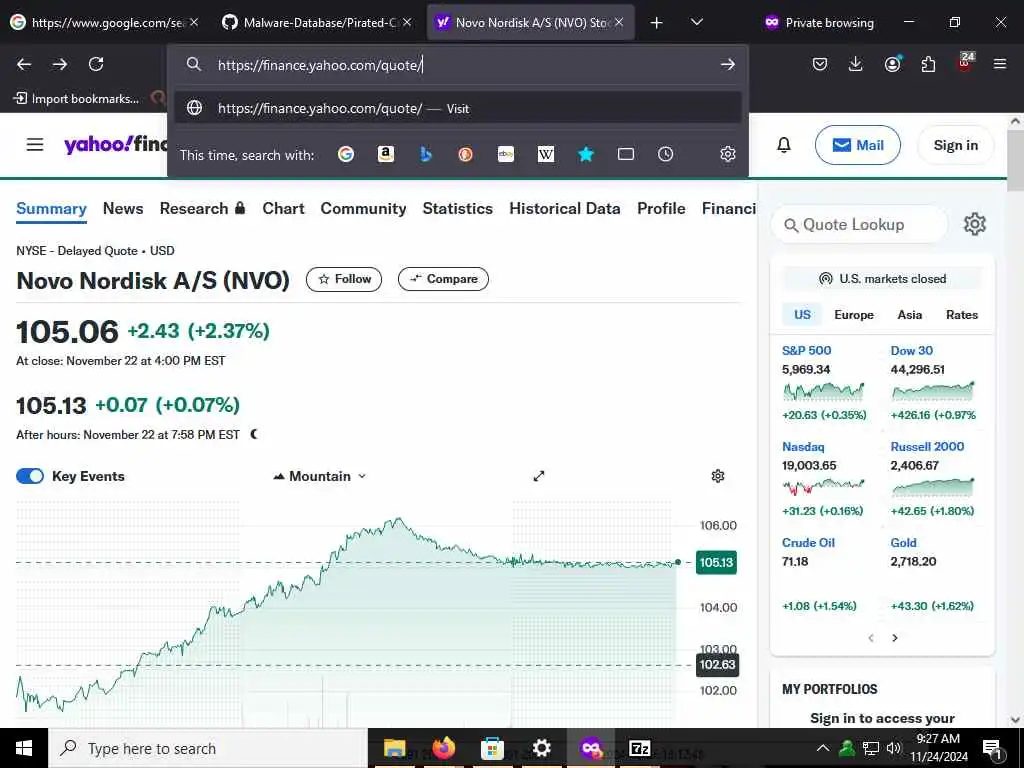Screen dimensions: 1024x768
Task: Open chart settings gear
Action: [x=718, y=476]
